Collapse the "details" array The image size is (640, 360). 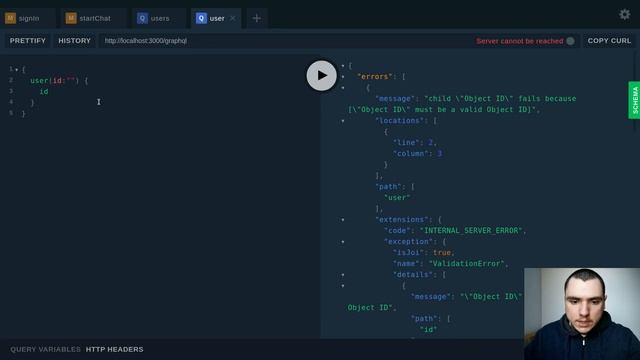pos(343,275)
